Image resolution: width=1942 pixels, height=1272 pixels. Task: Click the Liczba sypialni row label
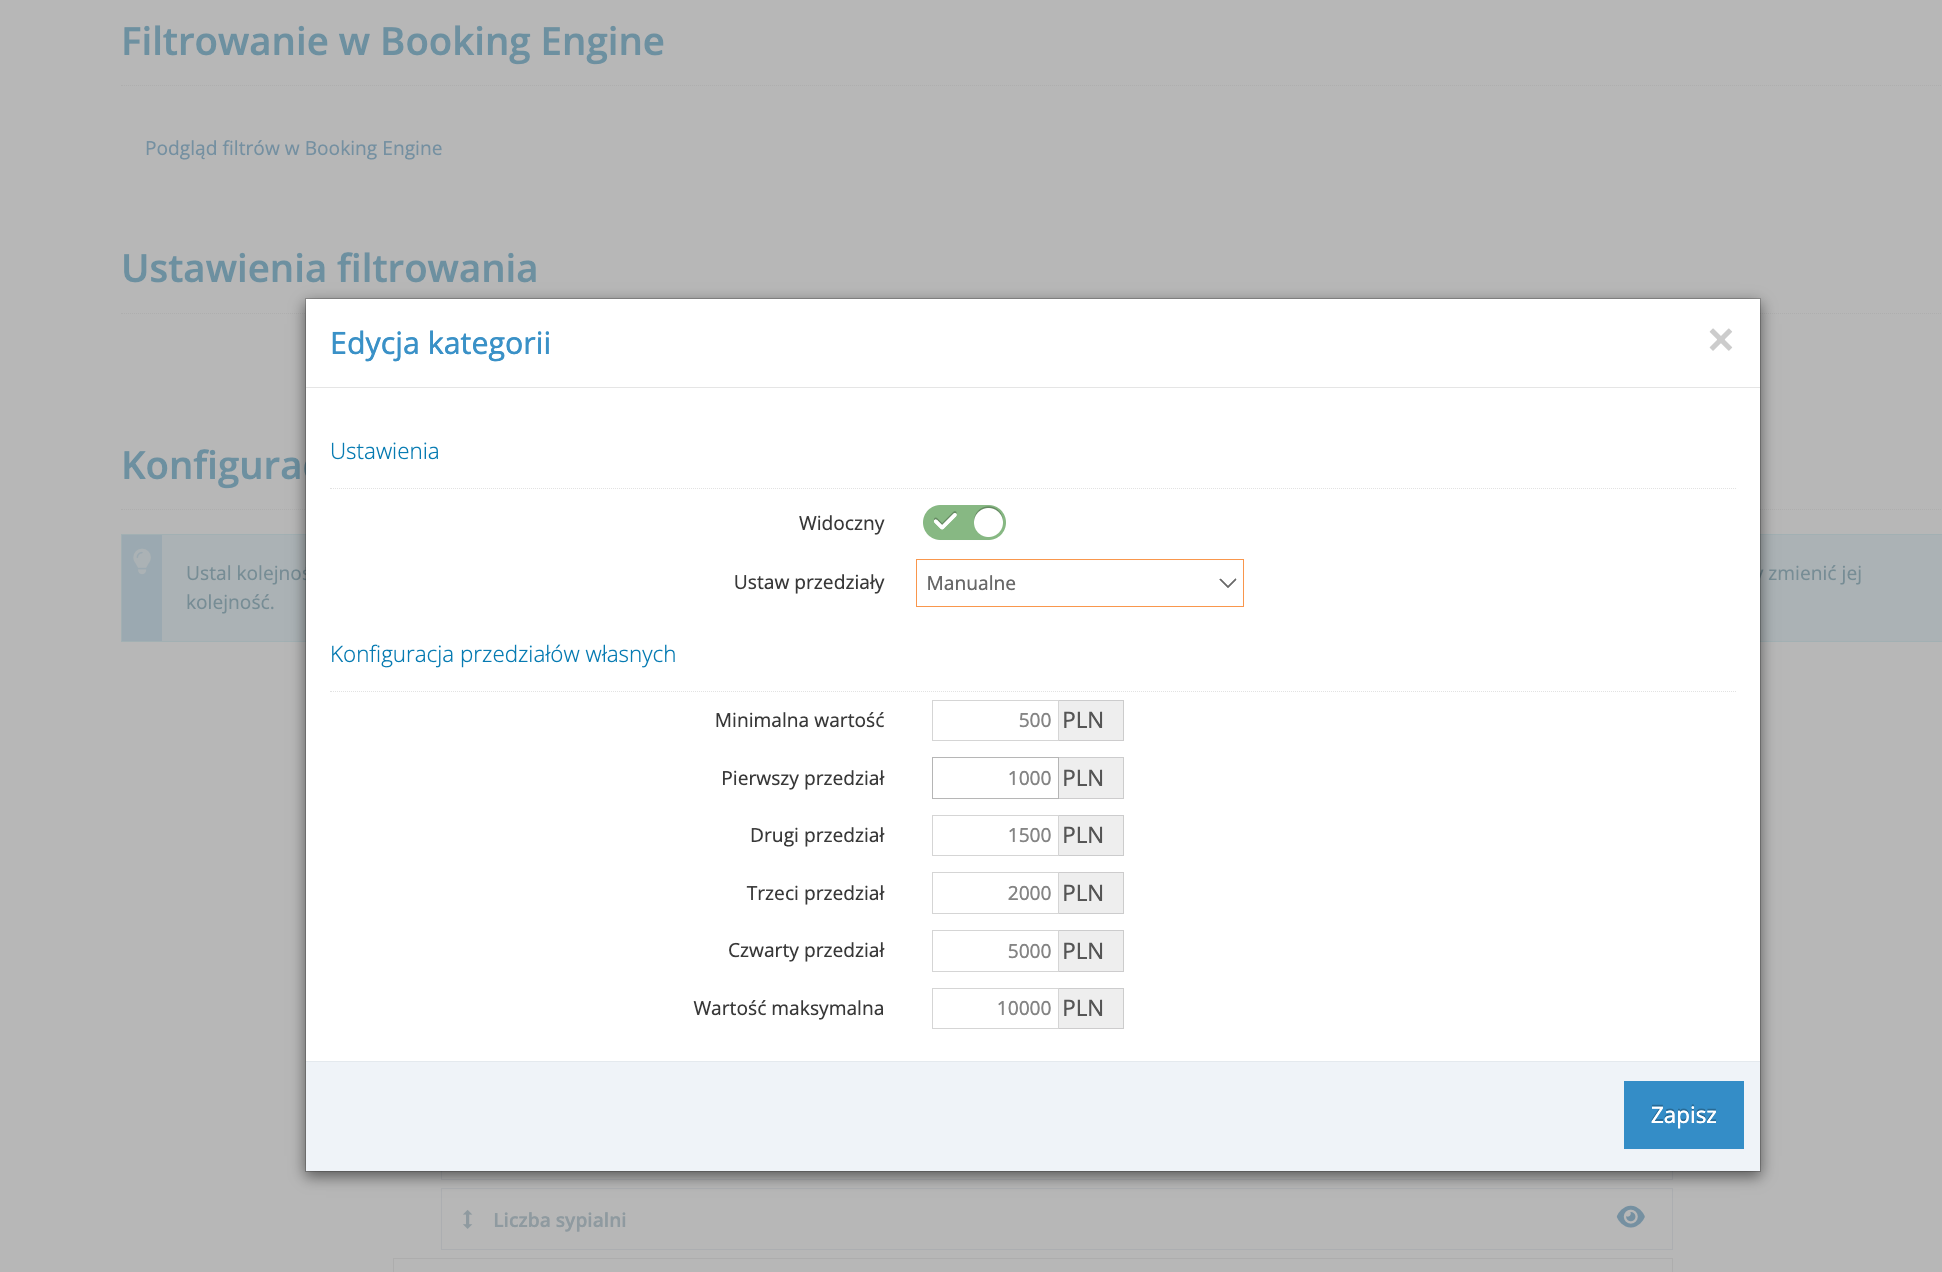pyautogui.click(x=559, y=1220)
